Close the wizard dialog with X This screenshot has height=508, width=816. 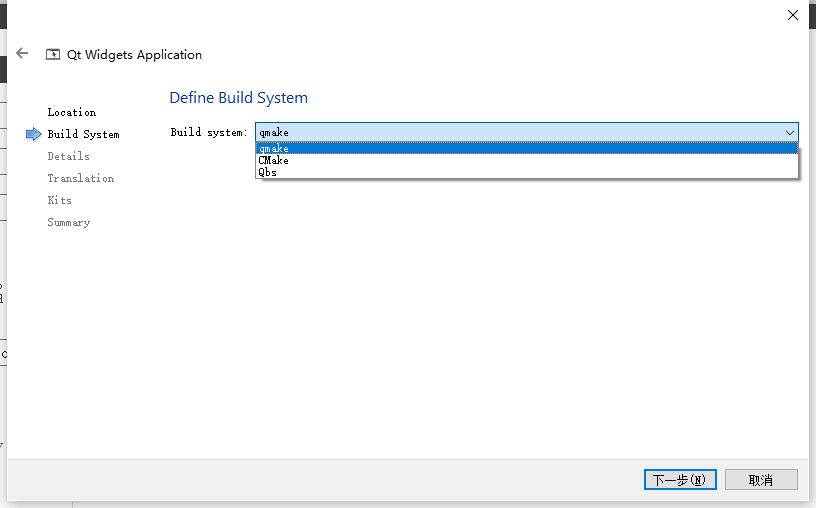pyautogui.click(x=793, y=15)
